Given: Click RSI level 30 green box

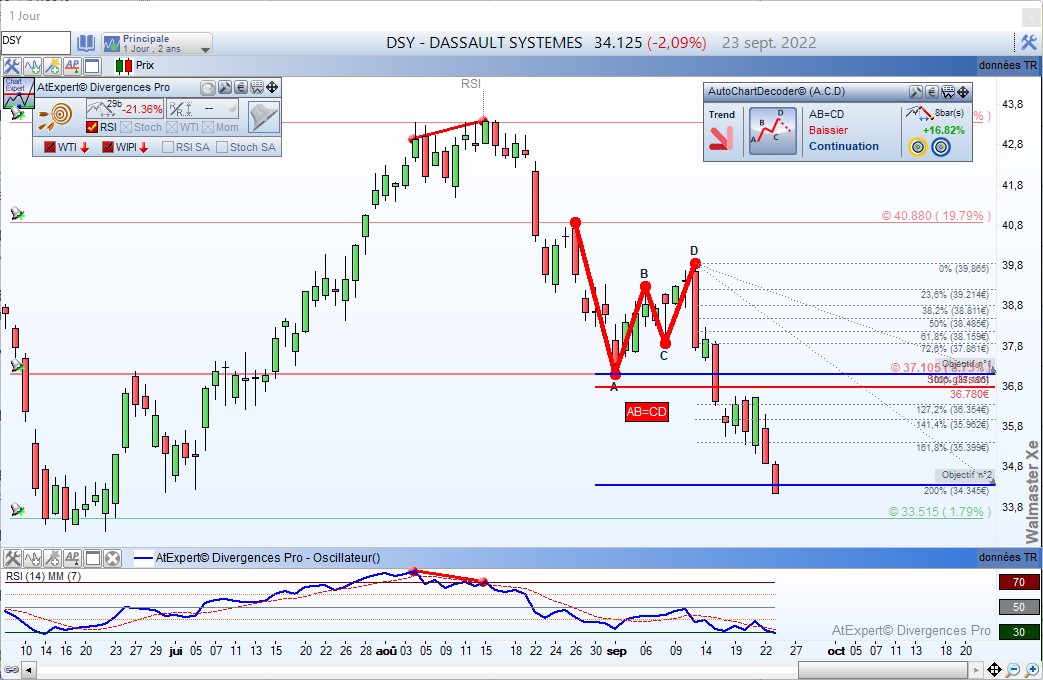Looking at the screenshot, I should coord(1018,632).
